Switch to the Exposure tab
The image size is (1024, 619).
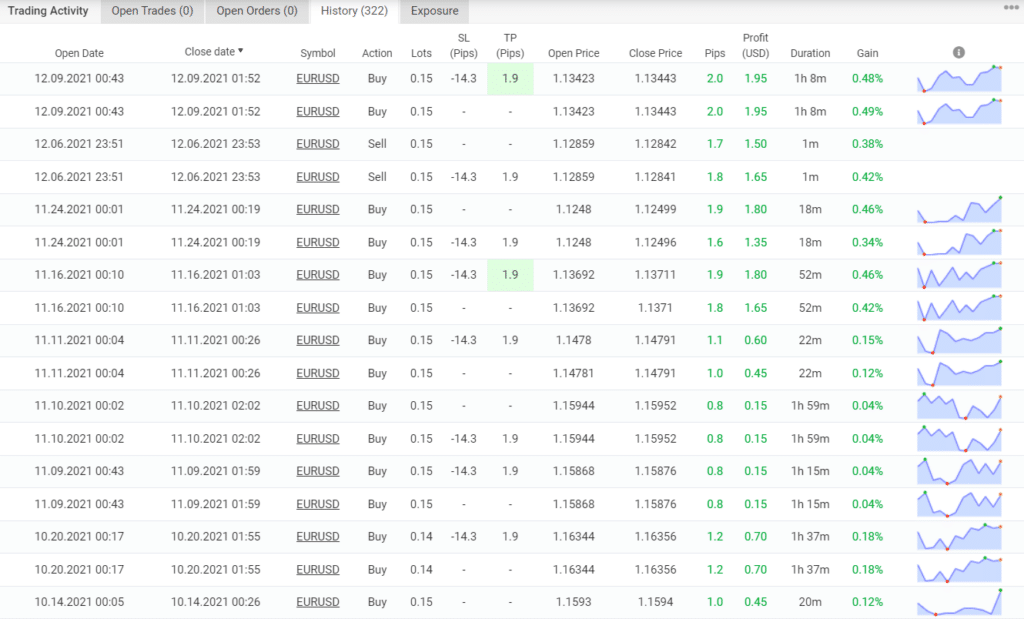(x=434, y=11)
